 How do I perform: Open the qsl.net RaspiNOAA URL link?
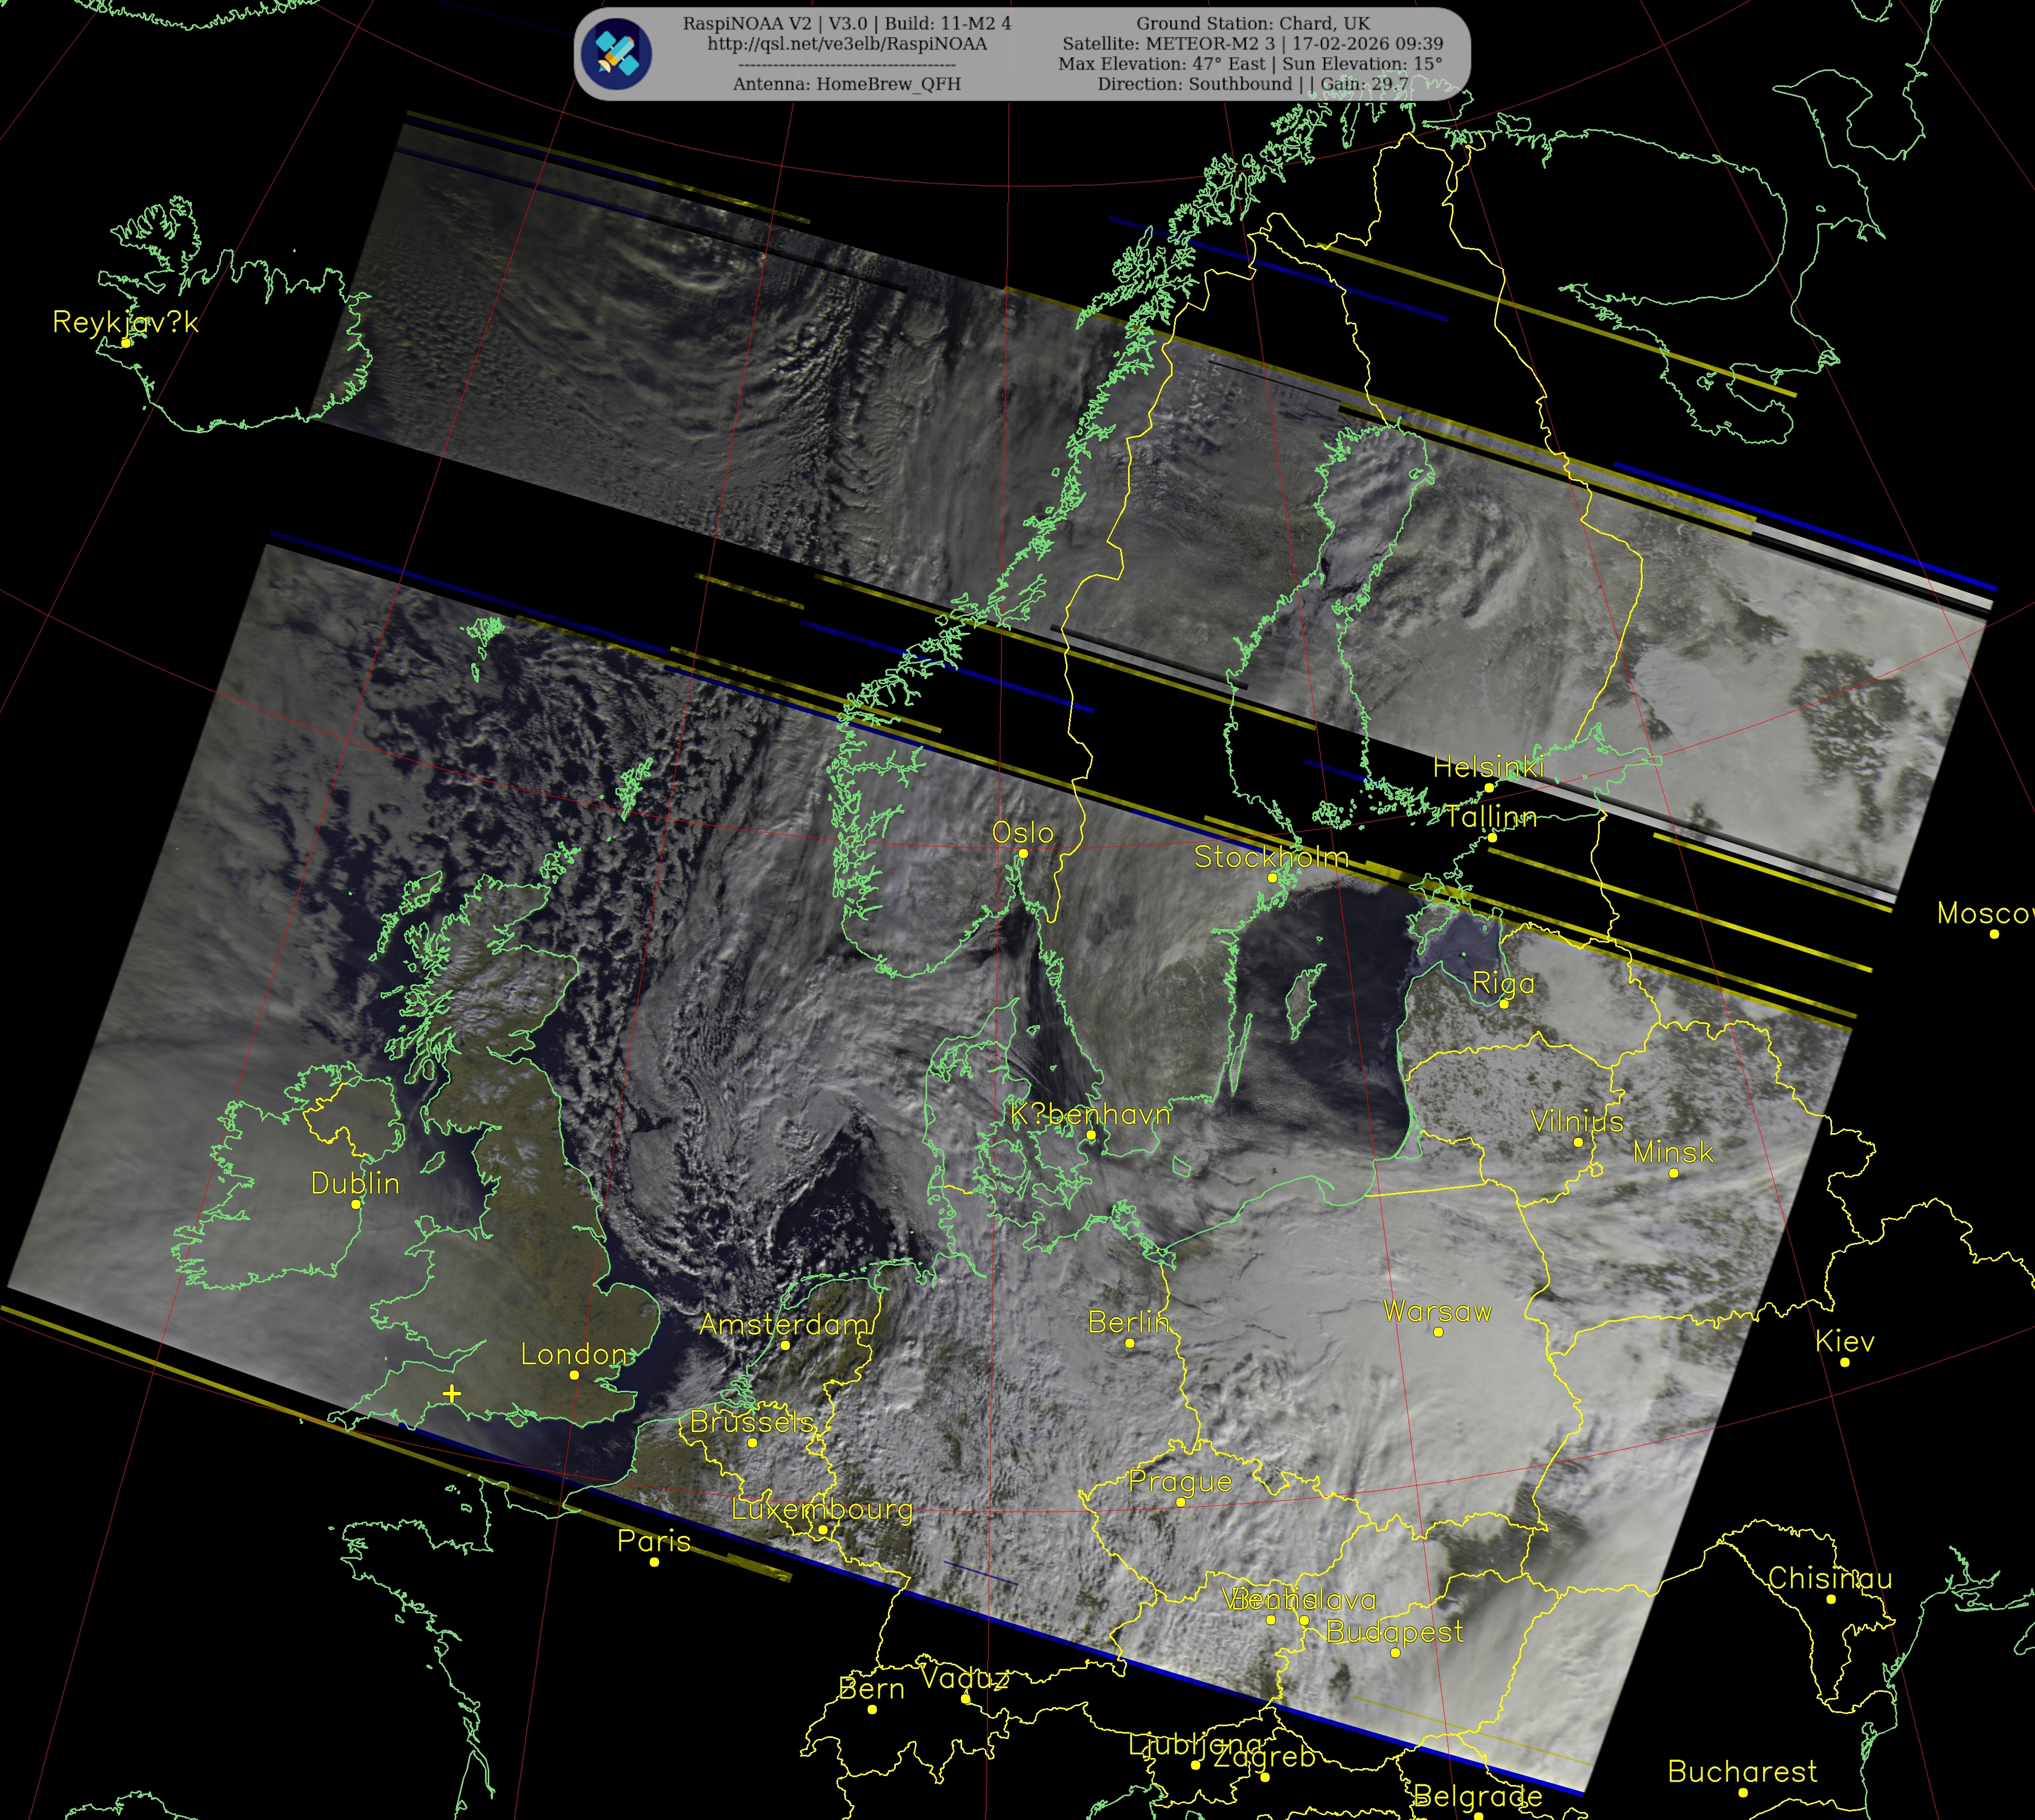(847, 44)
